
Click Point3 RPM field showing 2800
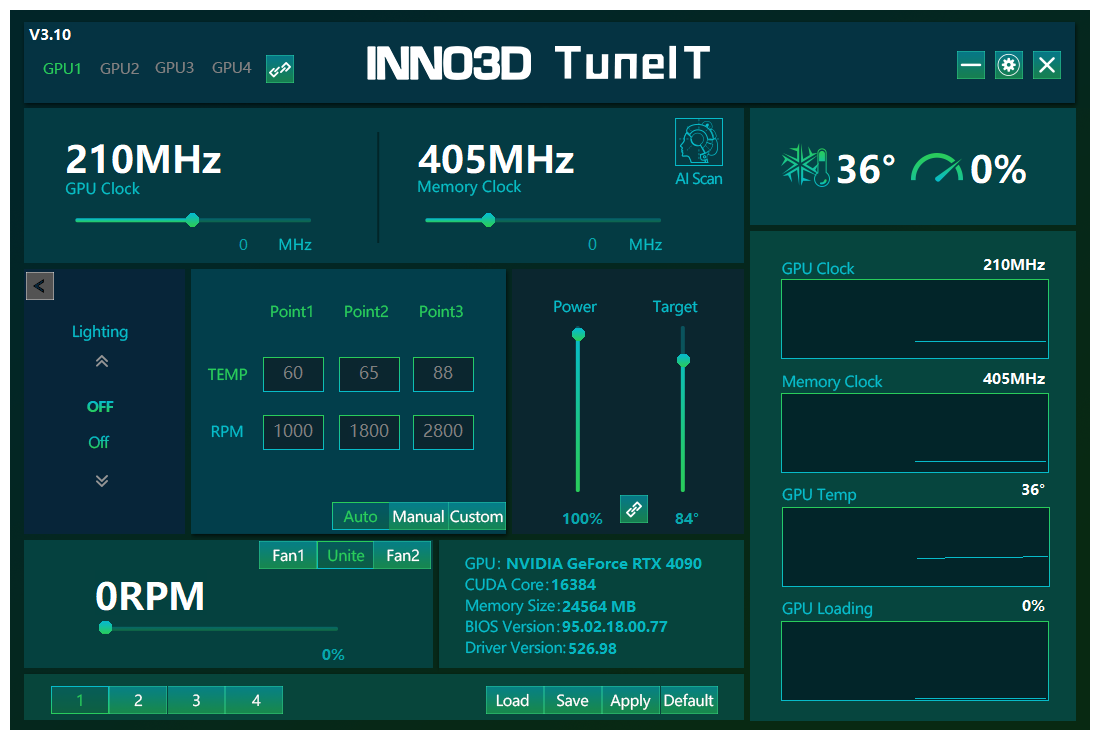pos(443,432)
